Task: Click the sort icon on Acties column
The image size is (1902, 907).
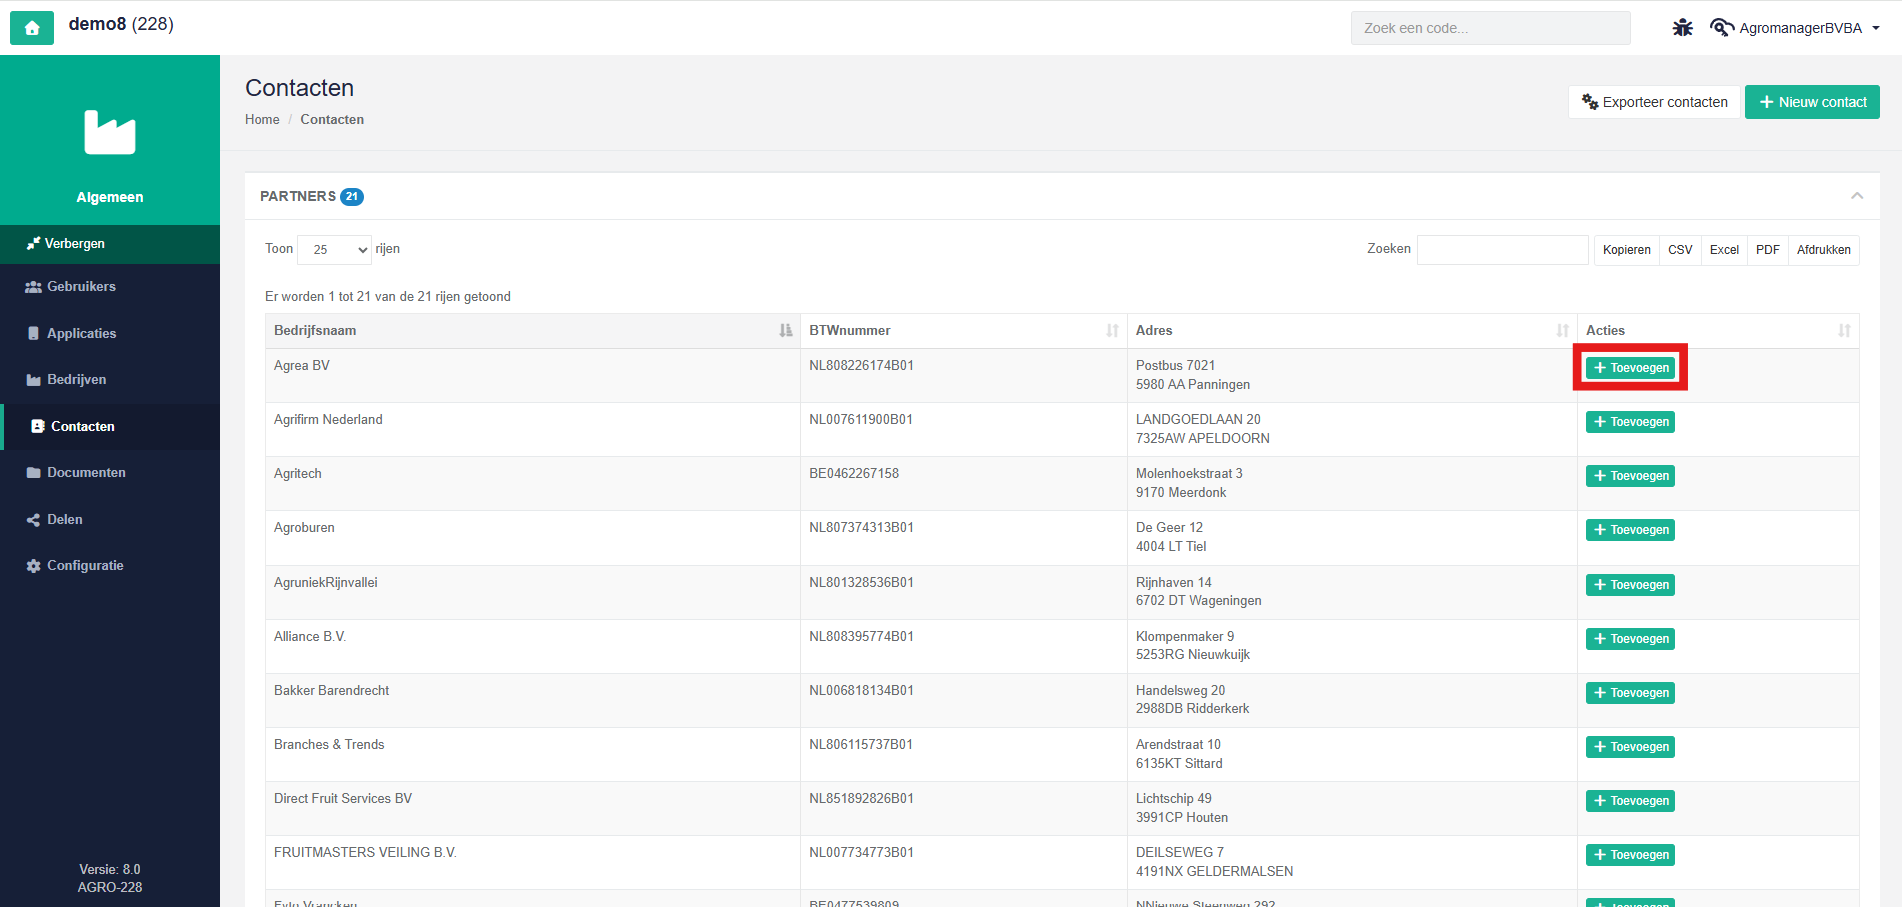Action: [1845, 331]
